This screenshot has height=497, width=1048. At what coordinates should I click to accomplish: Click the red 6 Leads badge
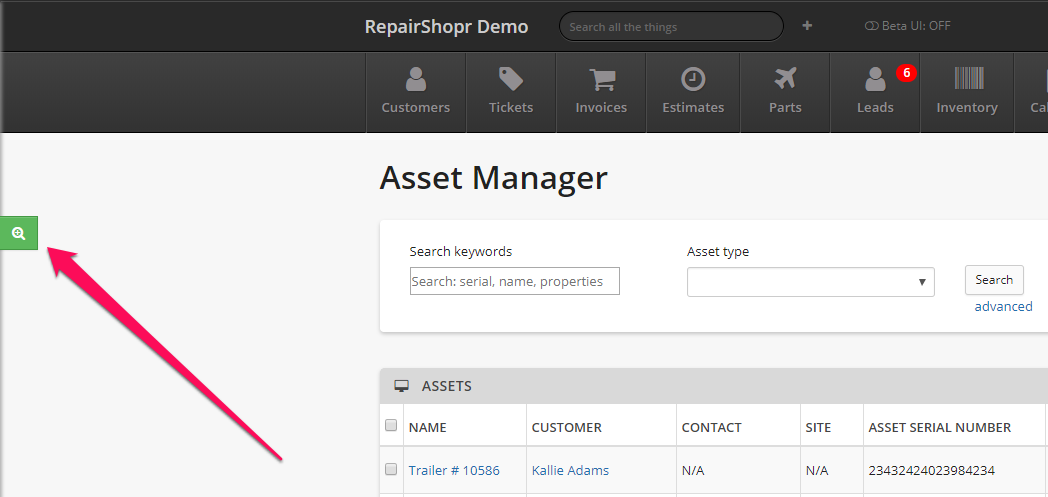tap(906, 73)
